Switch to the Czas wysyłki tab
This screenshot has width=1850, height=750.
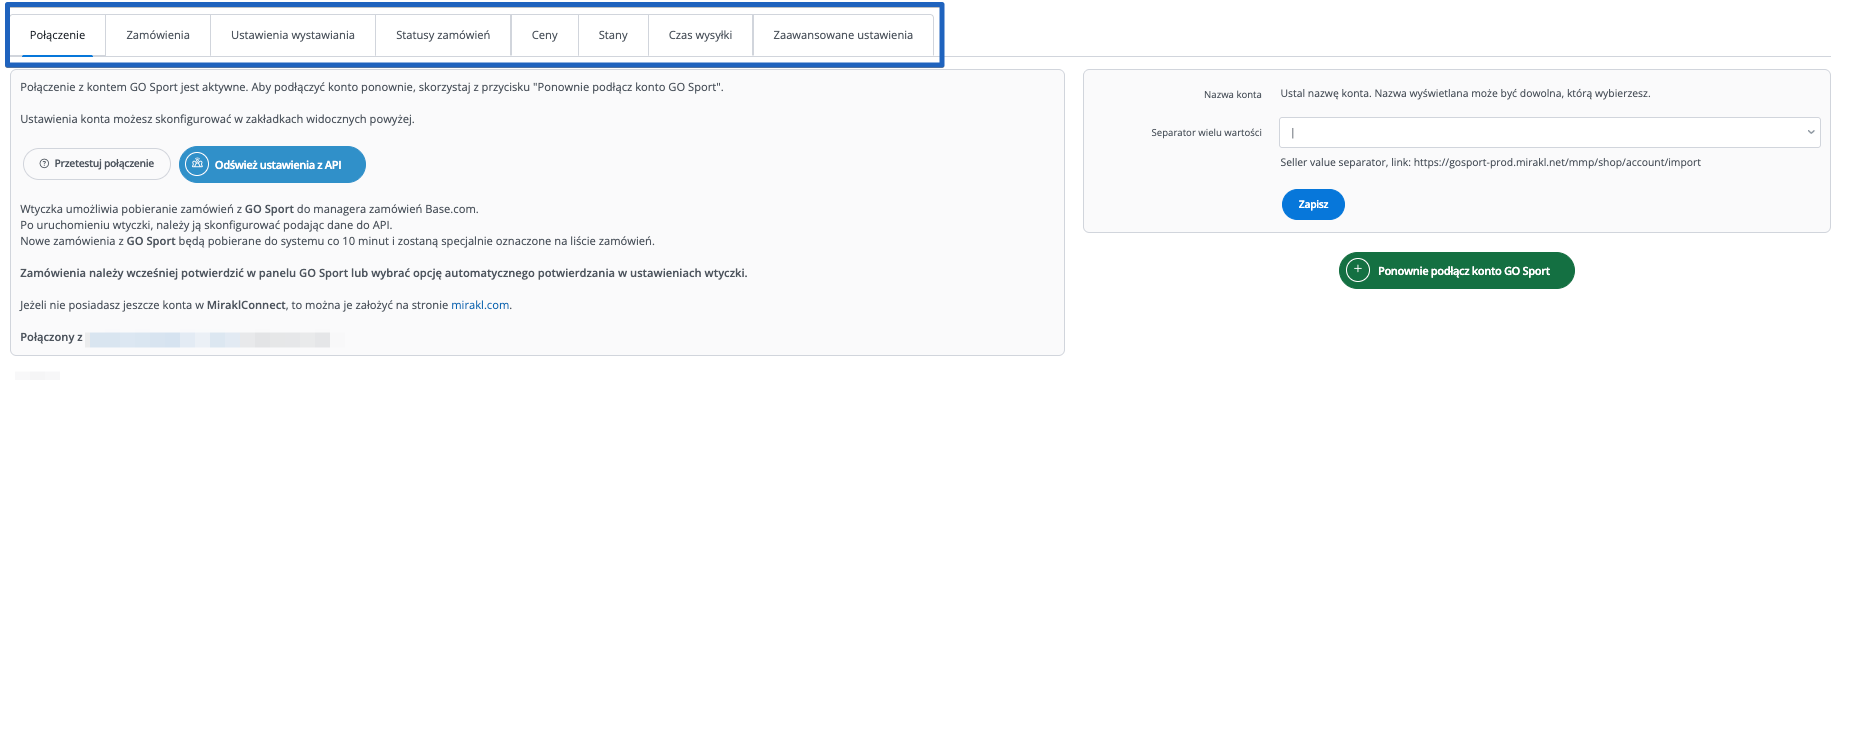click(x=700, y=35)
